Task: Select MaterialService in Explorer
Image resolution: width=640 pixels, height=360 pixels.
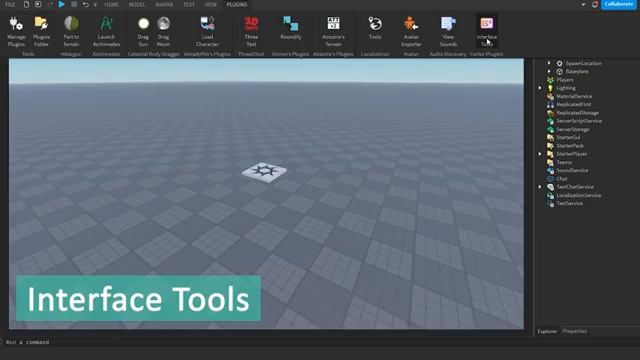Action: point(574,96)
